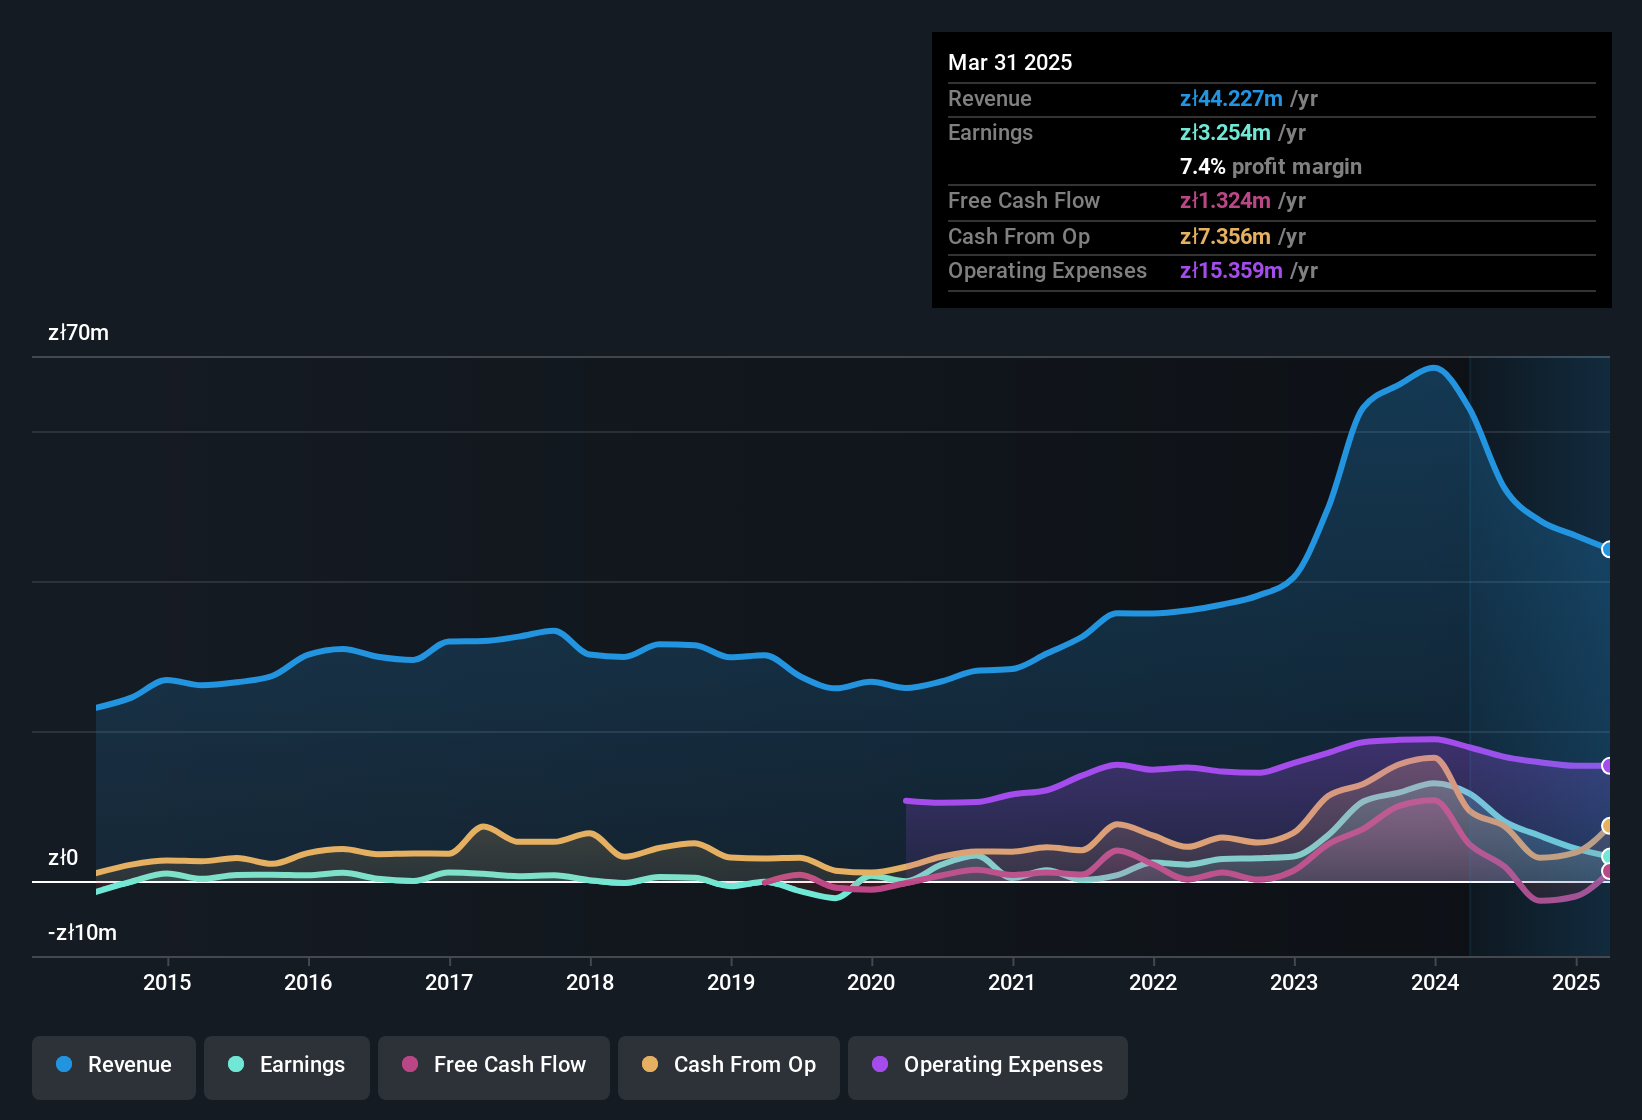Click the orange Cash From Op dot icon
1642x1120 pixels.
[649, 1065]
